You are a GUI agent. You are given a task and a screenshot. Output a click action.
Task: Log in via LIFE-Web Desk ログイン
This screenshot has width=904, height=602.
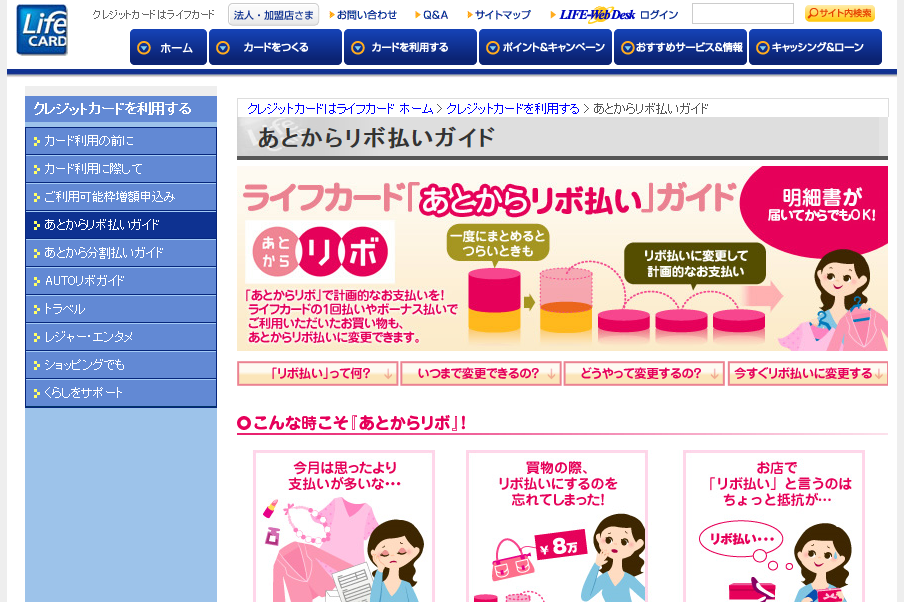coord(615,15)
